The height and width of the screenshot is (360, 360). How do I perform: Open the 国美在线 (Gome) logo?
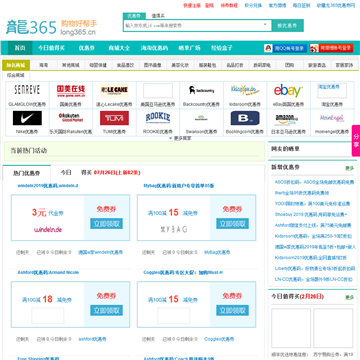[x=71, y=90]
